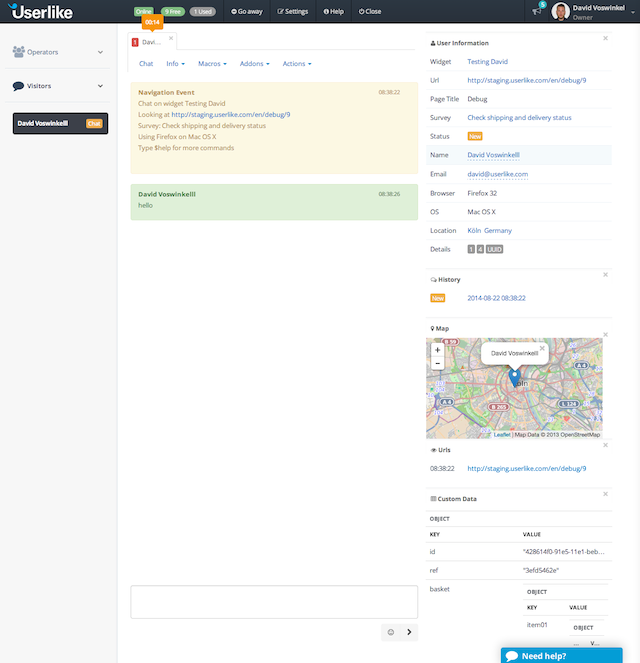Screen dimensions: 640x663
Task: Close the Map panel
Action: coord(605,334)
